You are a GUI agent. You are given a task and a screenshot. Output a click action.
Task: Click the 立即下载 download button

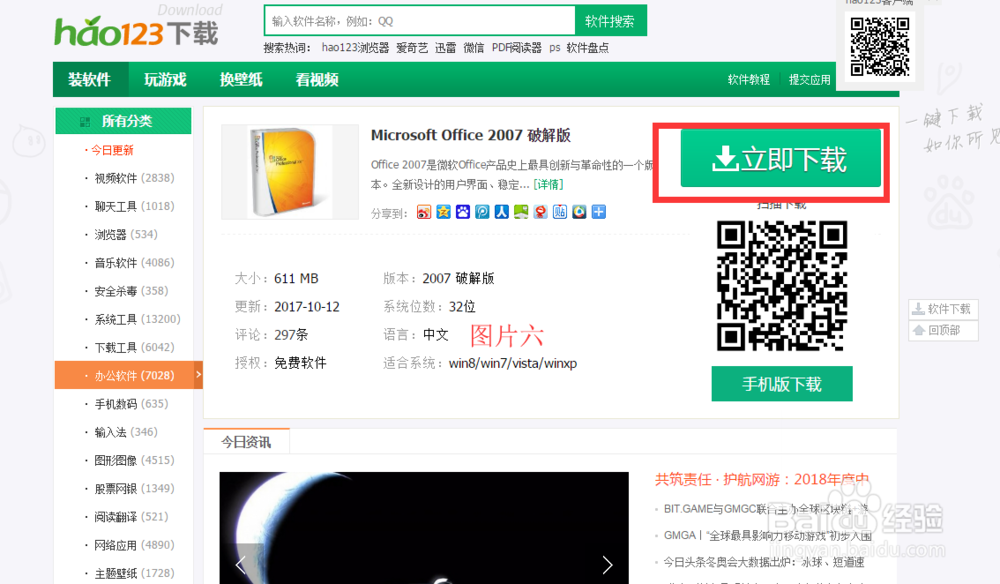pos(781,159)
